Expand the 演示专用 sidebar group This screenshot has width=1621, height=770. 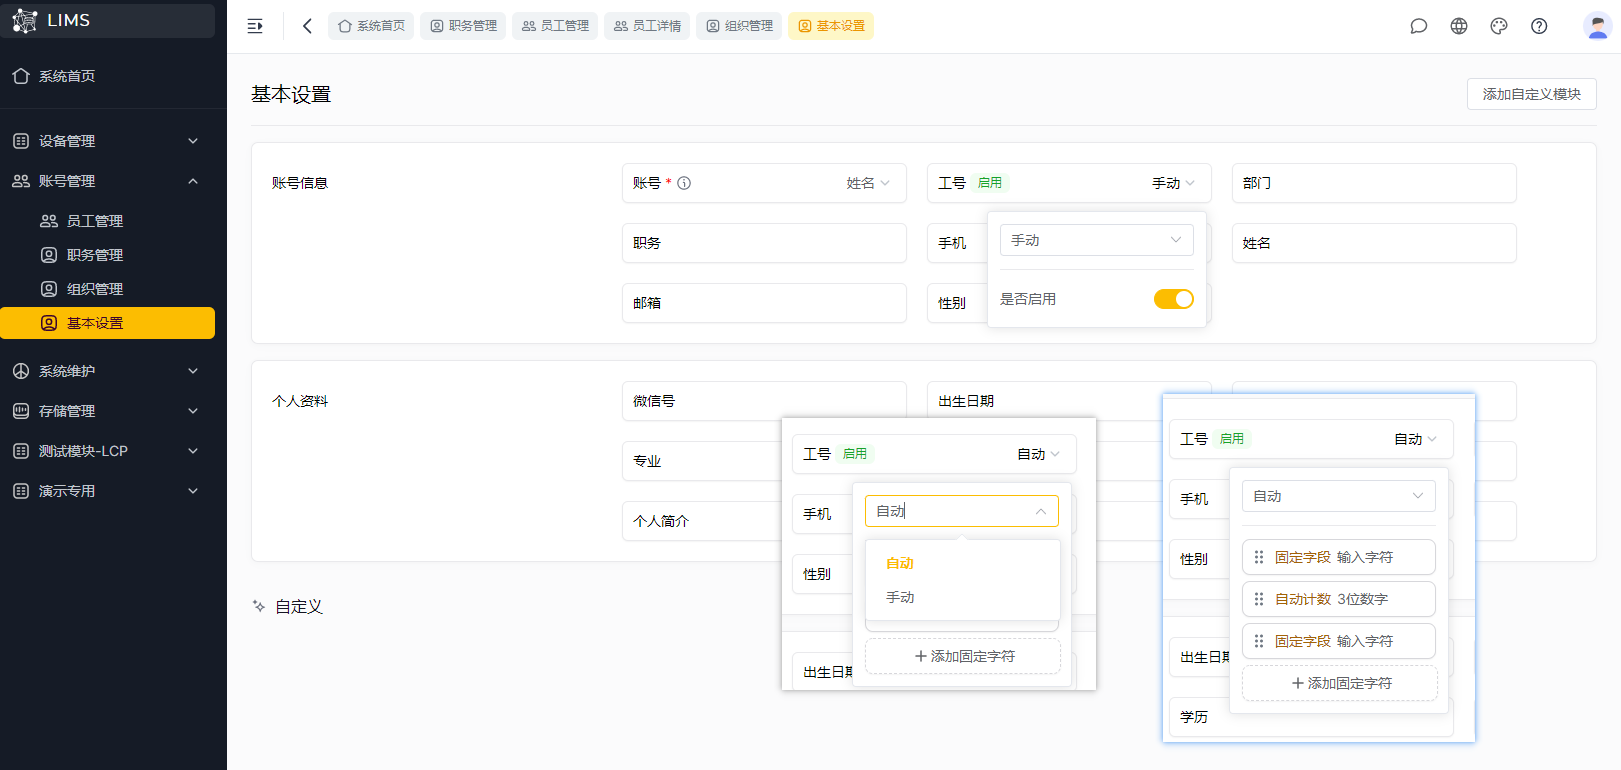click(x=193, y=491)
